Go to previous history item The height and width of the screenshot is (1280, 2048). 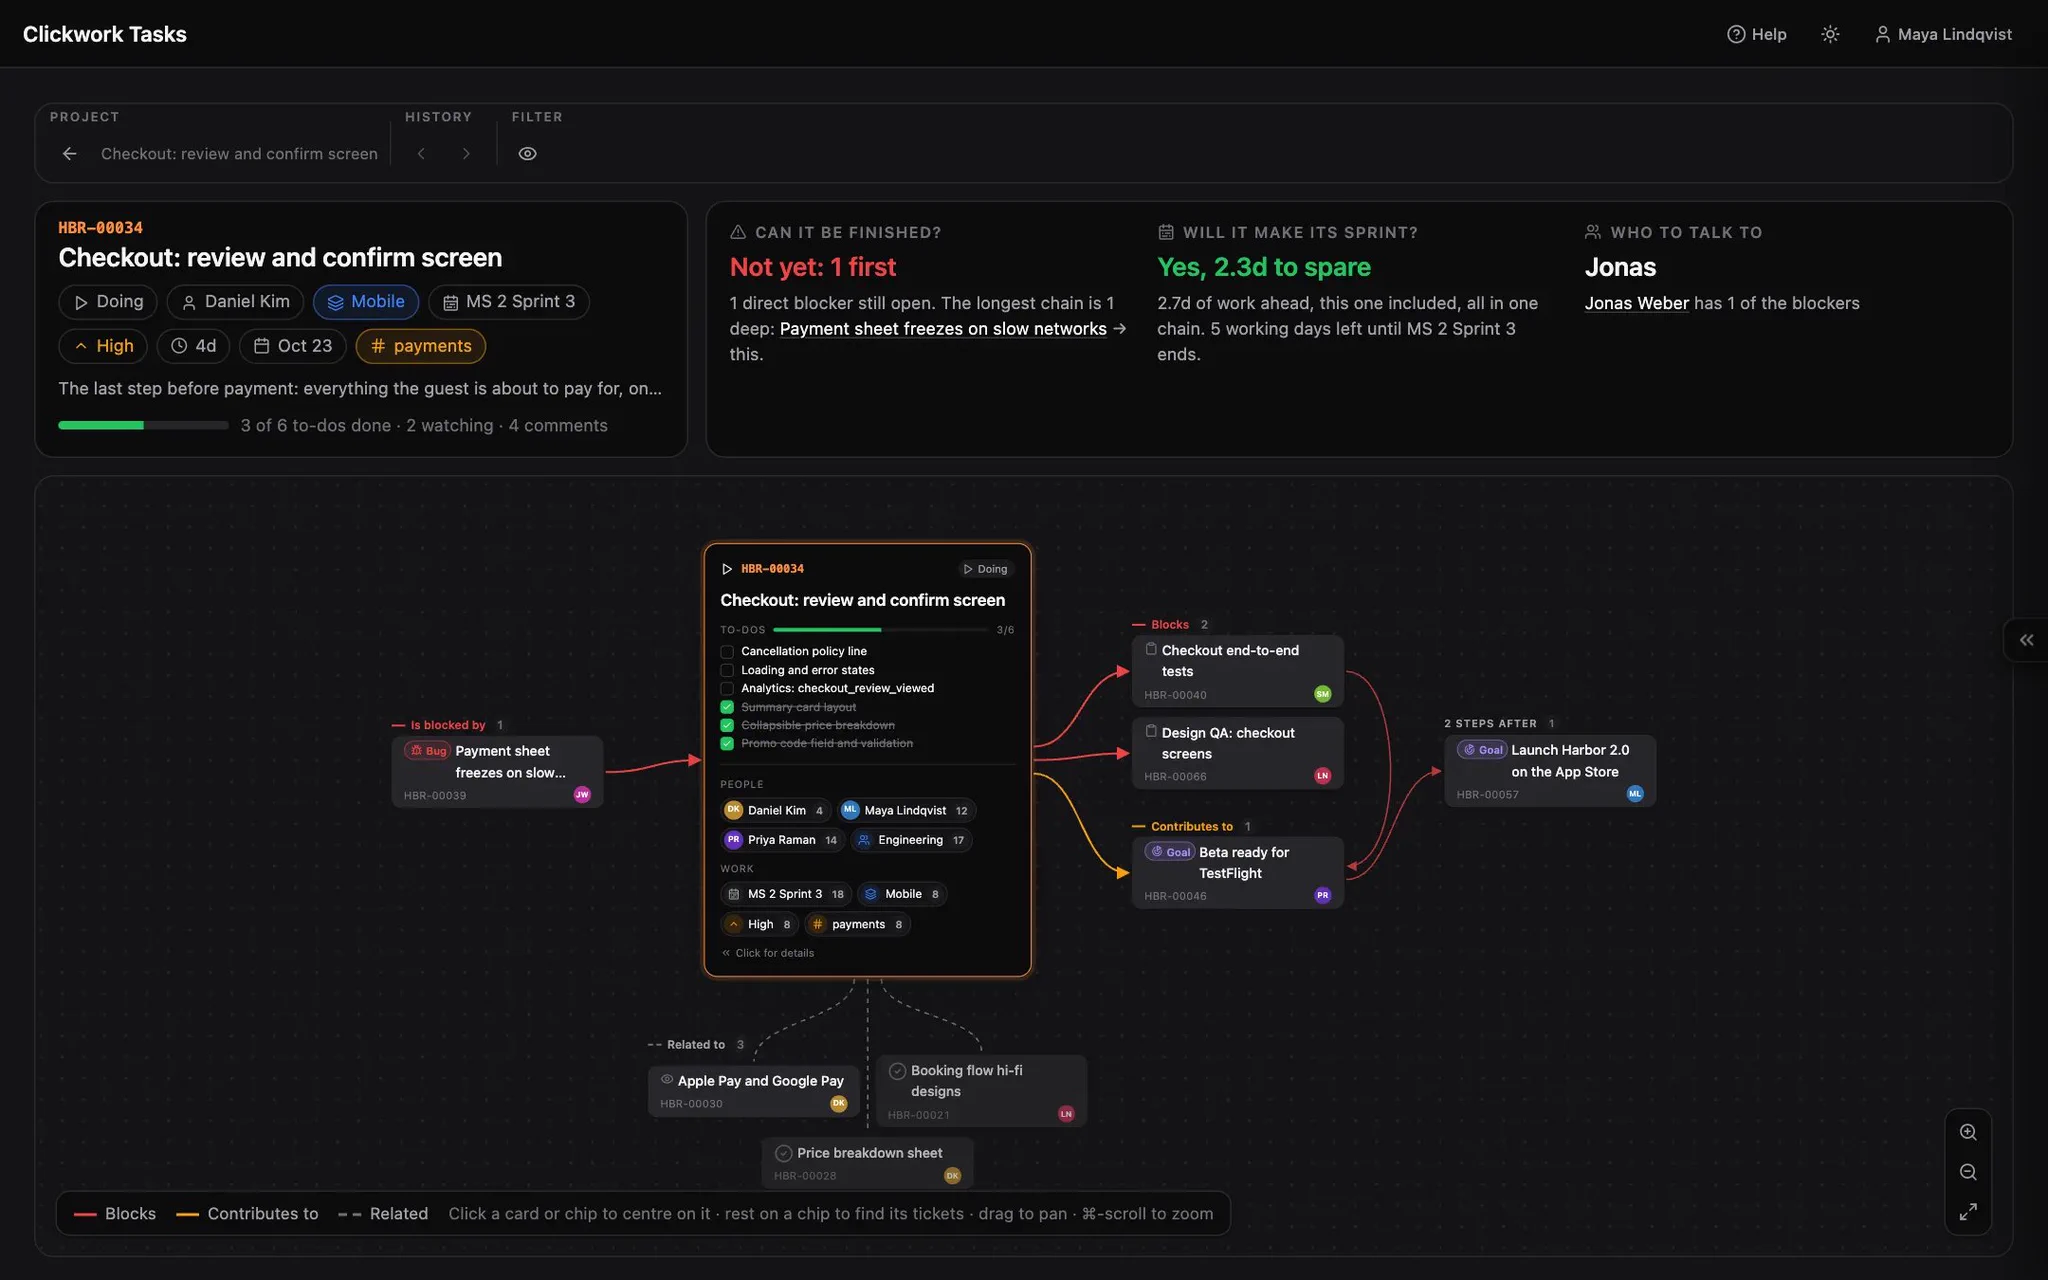(x=421, y=153)
